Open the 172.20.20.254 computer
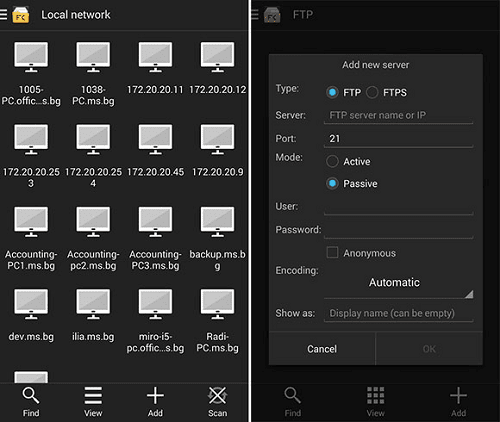The height and width of the screenshot is (422, 500). (93, 156)
